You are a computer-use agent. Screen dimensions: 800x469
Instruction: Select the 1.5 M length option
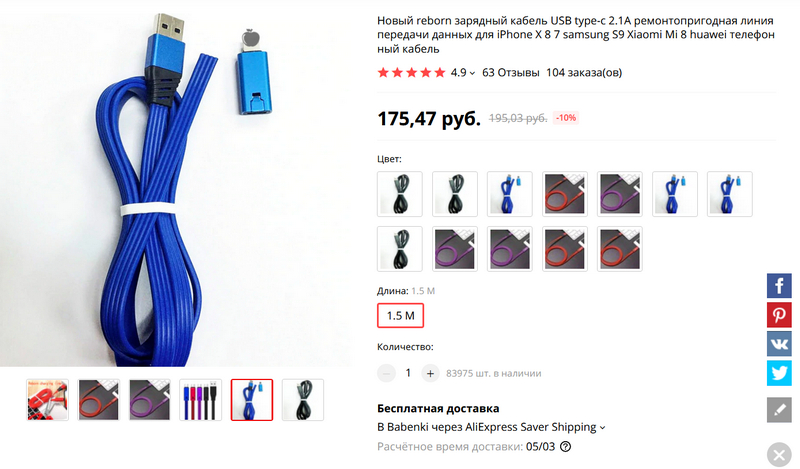(x=401, y=315)
